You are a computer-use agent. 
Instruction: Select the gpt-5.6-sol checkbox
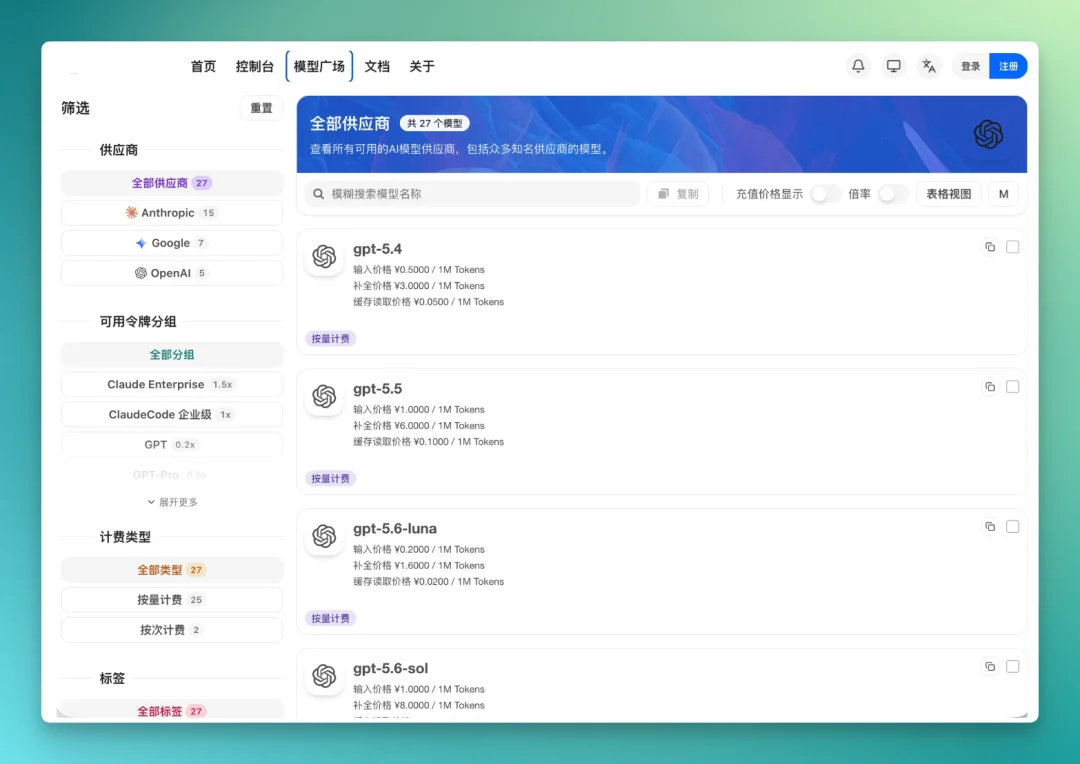[1012, 666]
